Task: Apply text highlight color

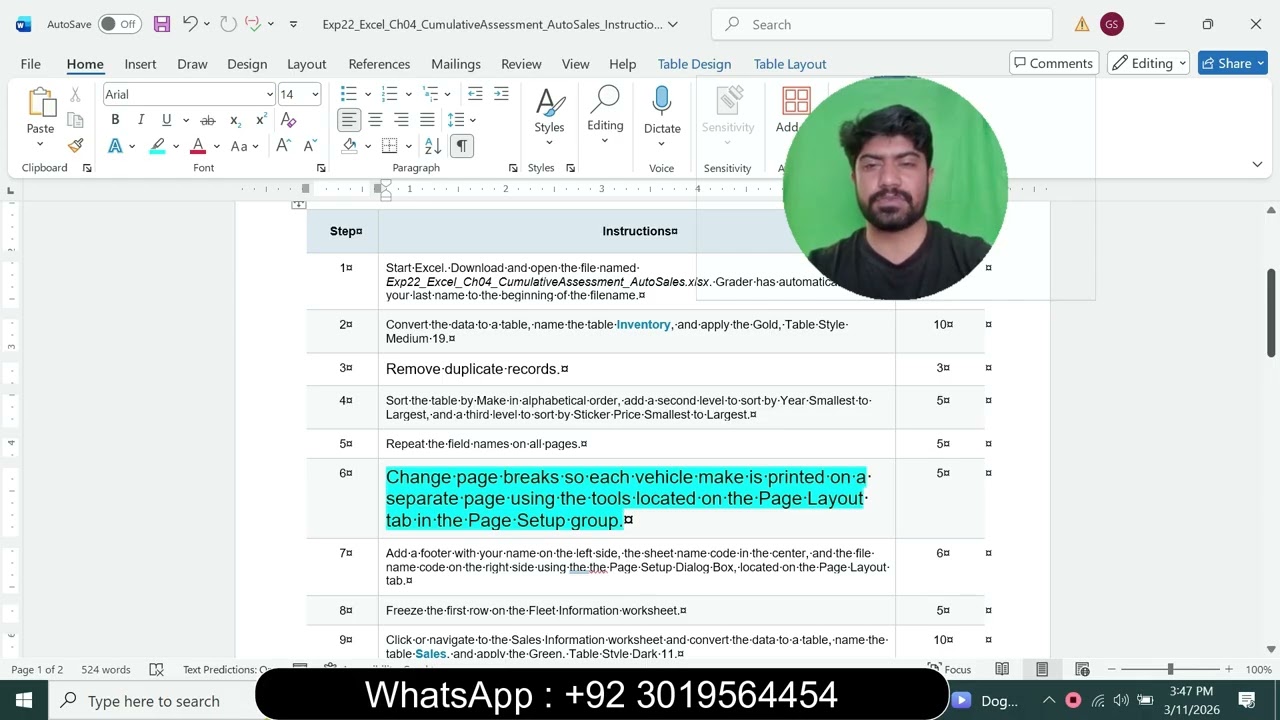Action: pyautogui.click(x=157, y=146)
